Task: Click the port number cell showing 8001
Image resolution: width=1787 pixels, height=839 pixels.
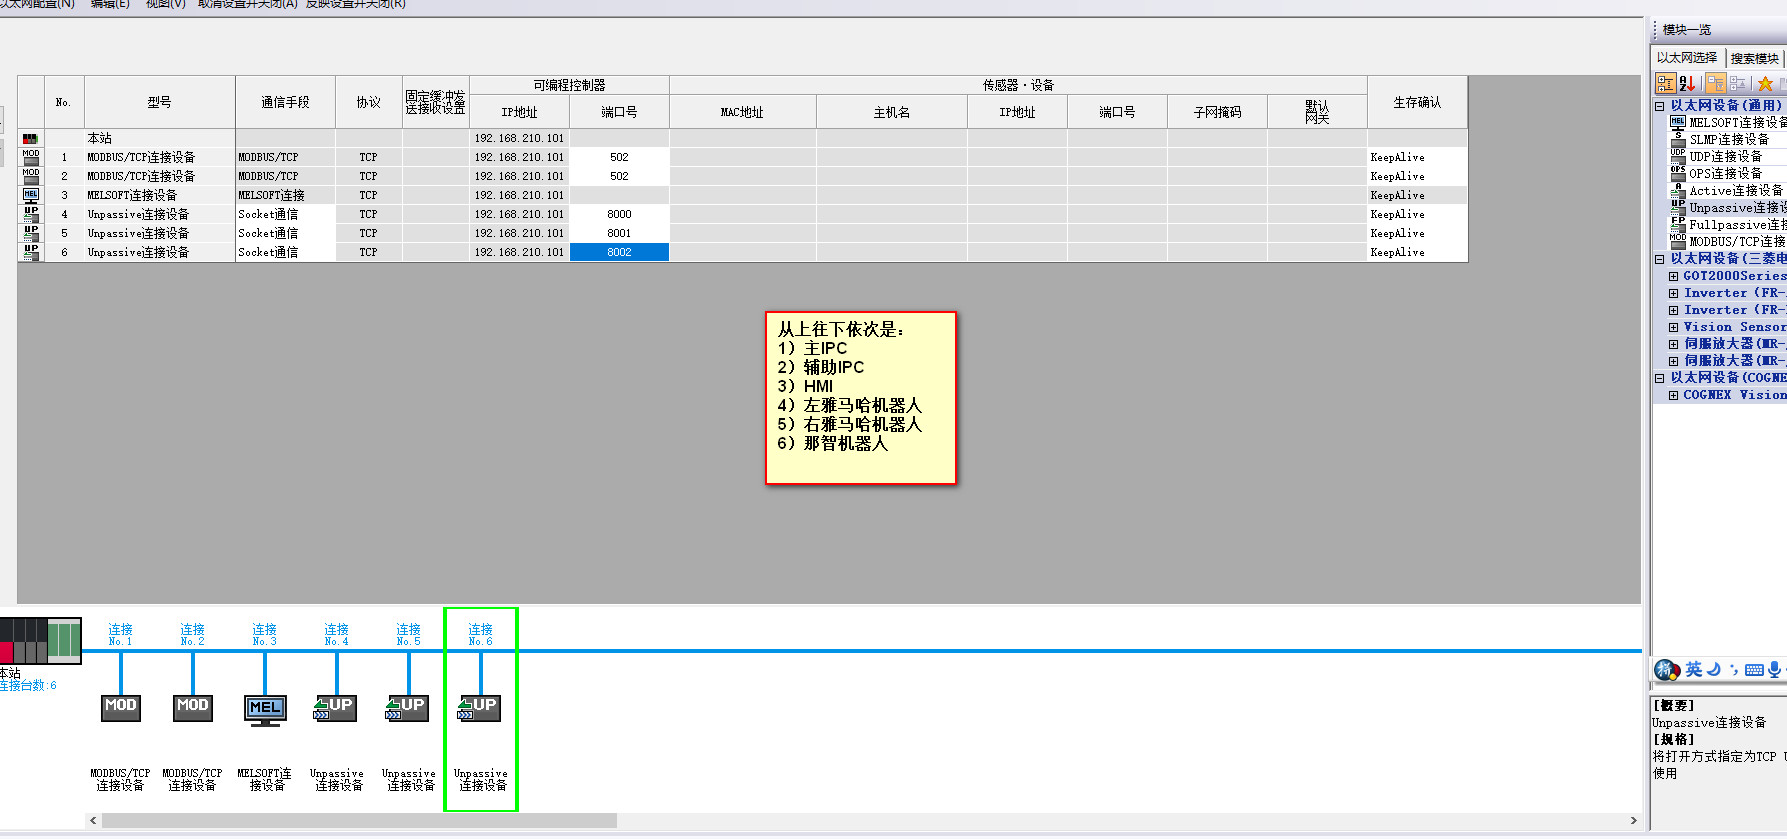Action: [619, 233]
